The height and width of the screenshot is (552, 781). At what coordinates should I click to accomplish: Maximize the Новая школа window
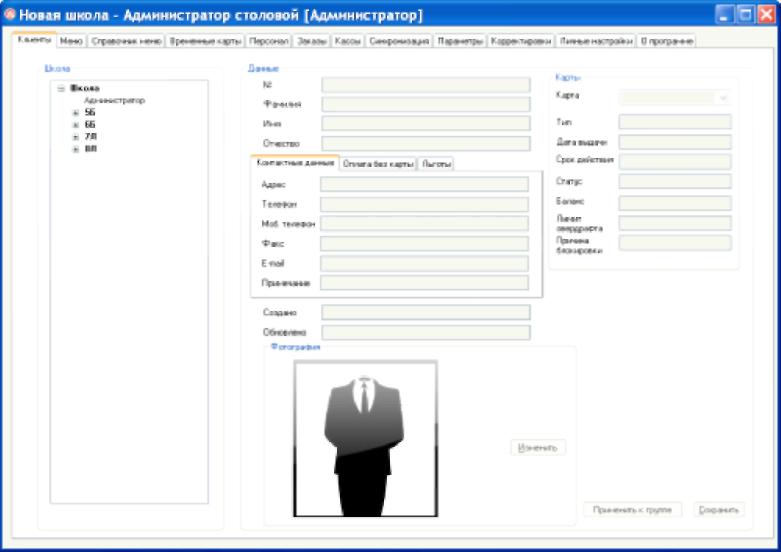pyautogui.click(x=746, y=15)
